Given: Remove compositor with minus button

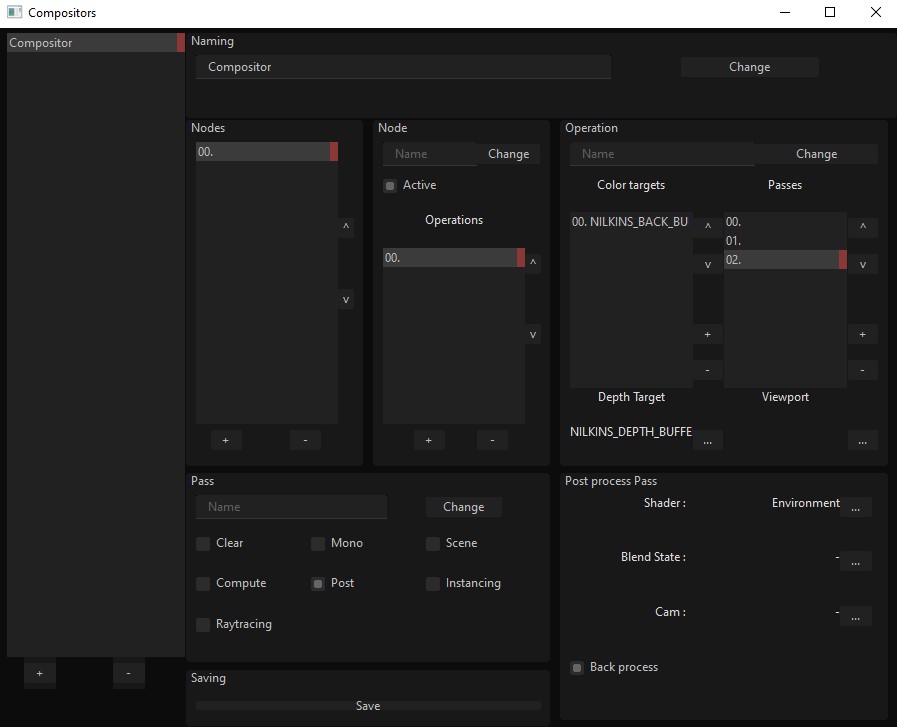Looking at the screenshot, I should coord(128,673).
